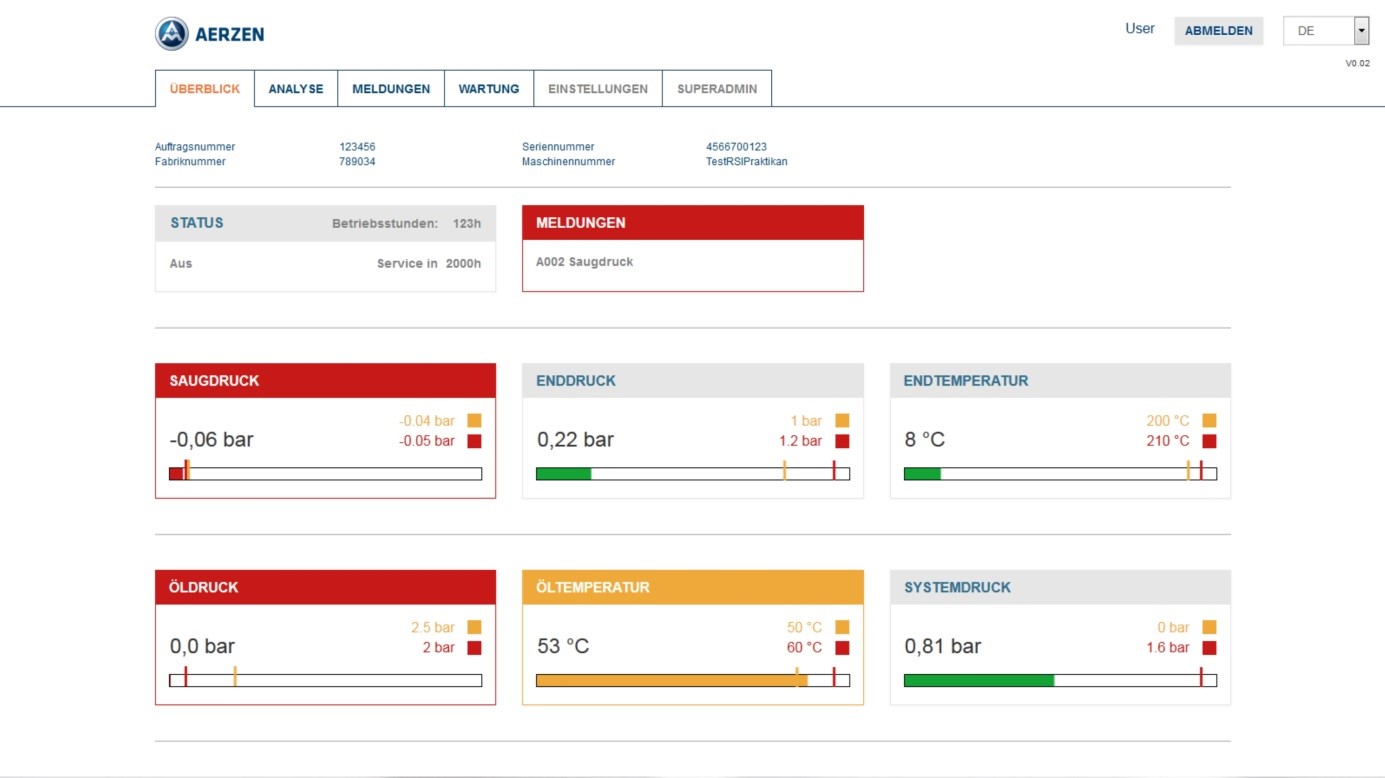1385x778 pixels.
Task: Click the red 1.6 bar indicator in Systemdruck panel
Action: click(1210, 647)
